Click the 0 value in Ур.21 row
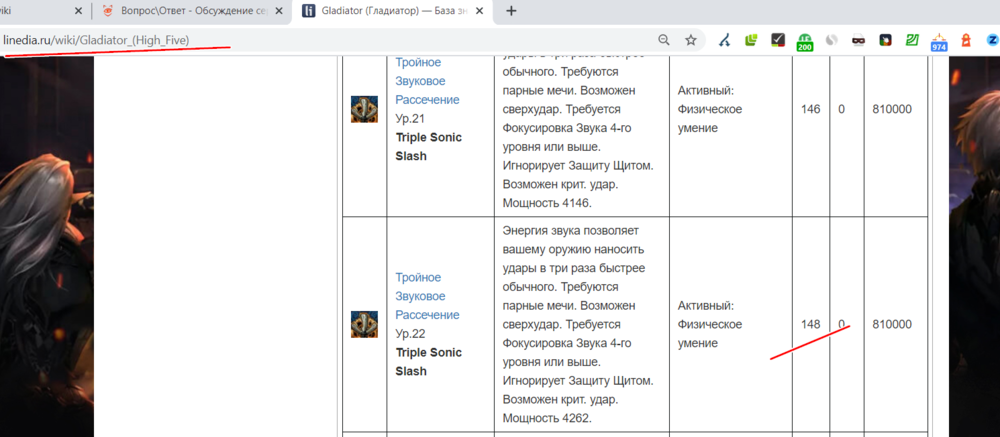 coord(841,109)
